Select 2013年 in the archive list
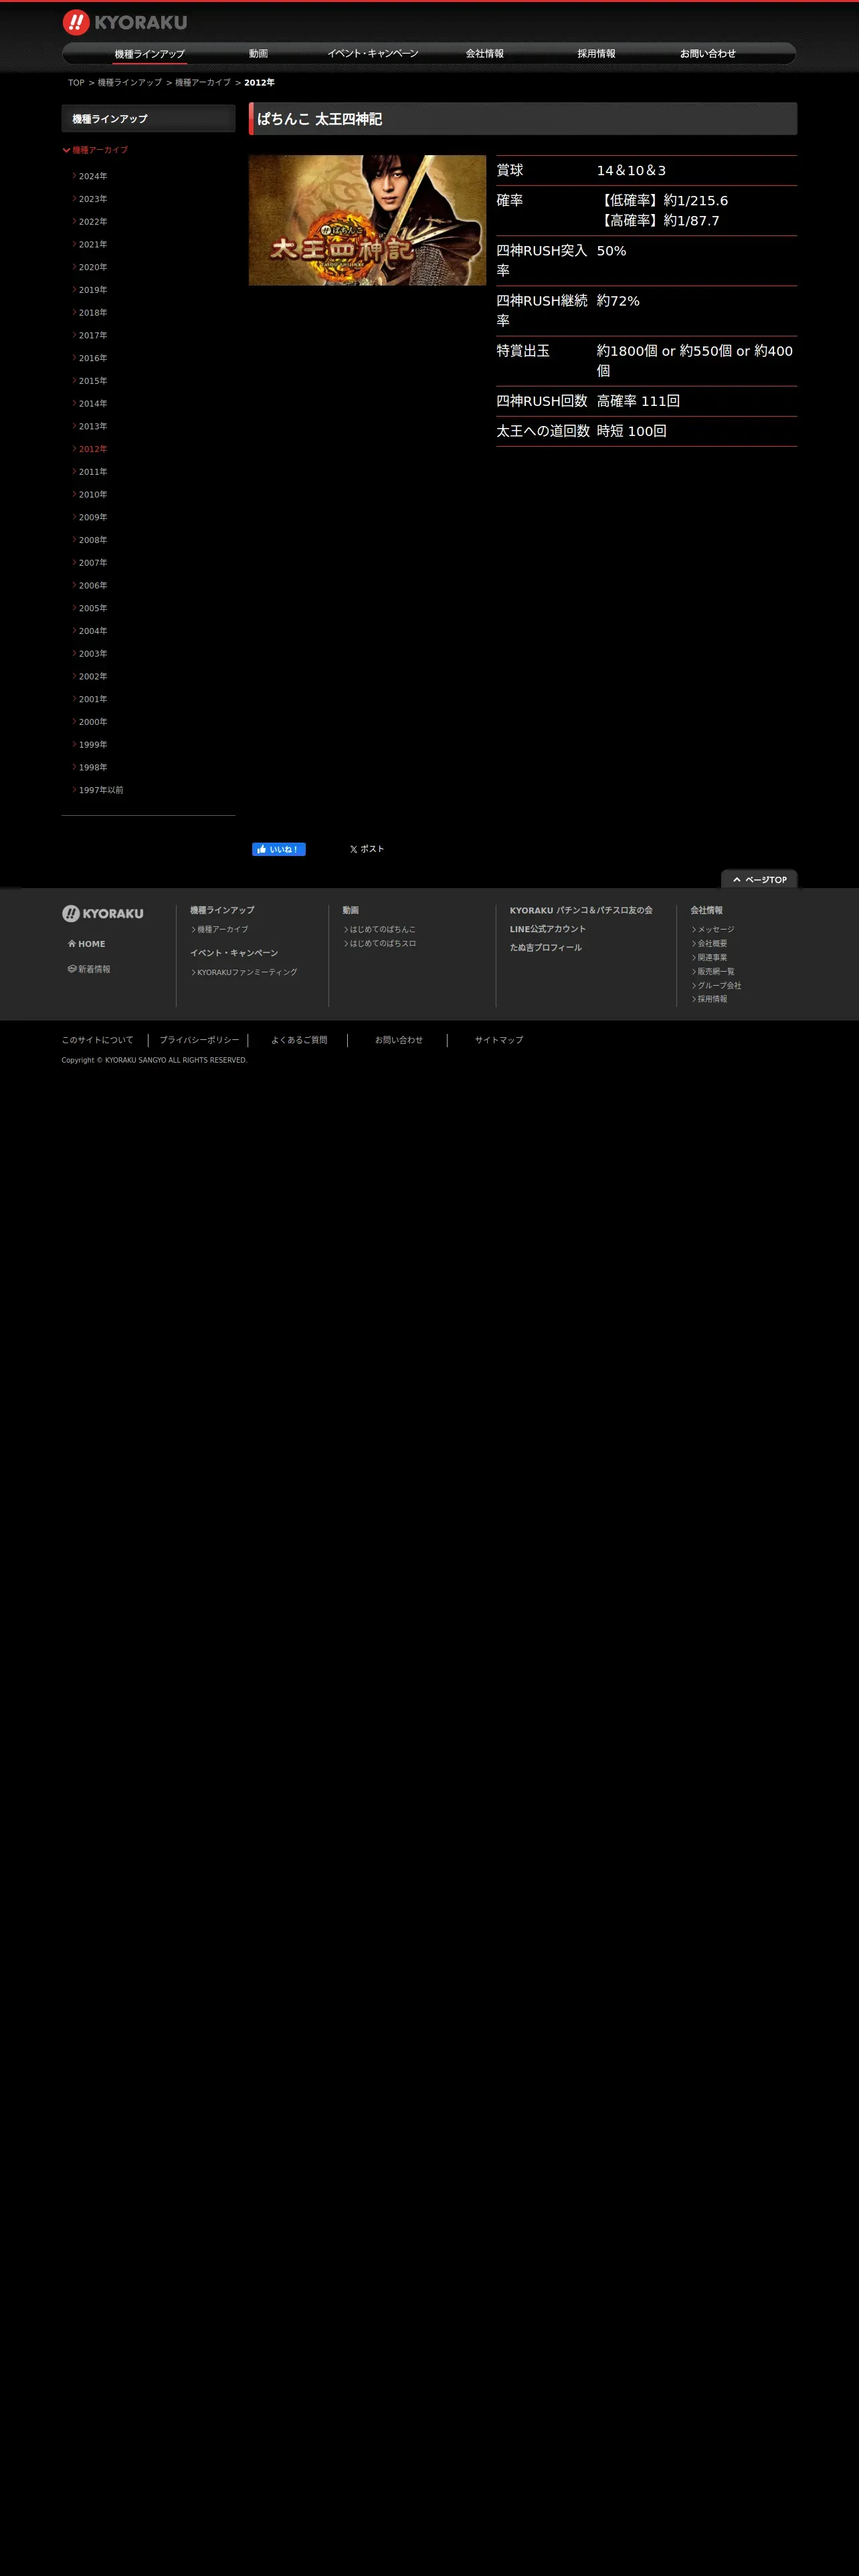This screenshot has height=2576, width=859. pos(92,426)
